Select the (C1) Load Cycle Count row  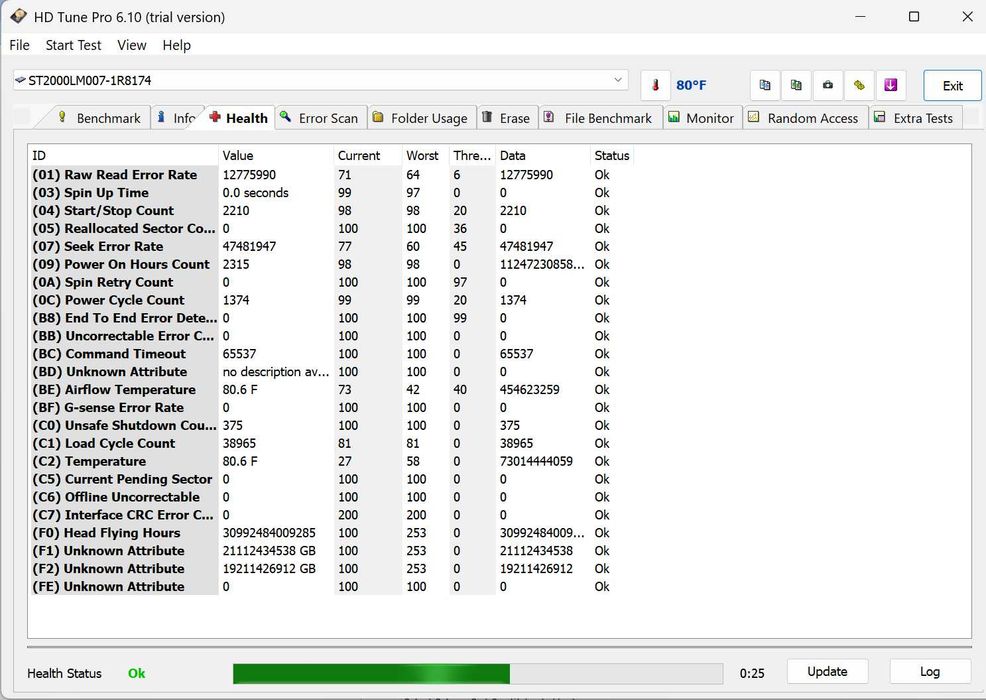pyautogui.click(x=331, y=443)
